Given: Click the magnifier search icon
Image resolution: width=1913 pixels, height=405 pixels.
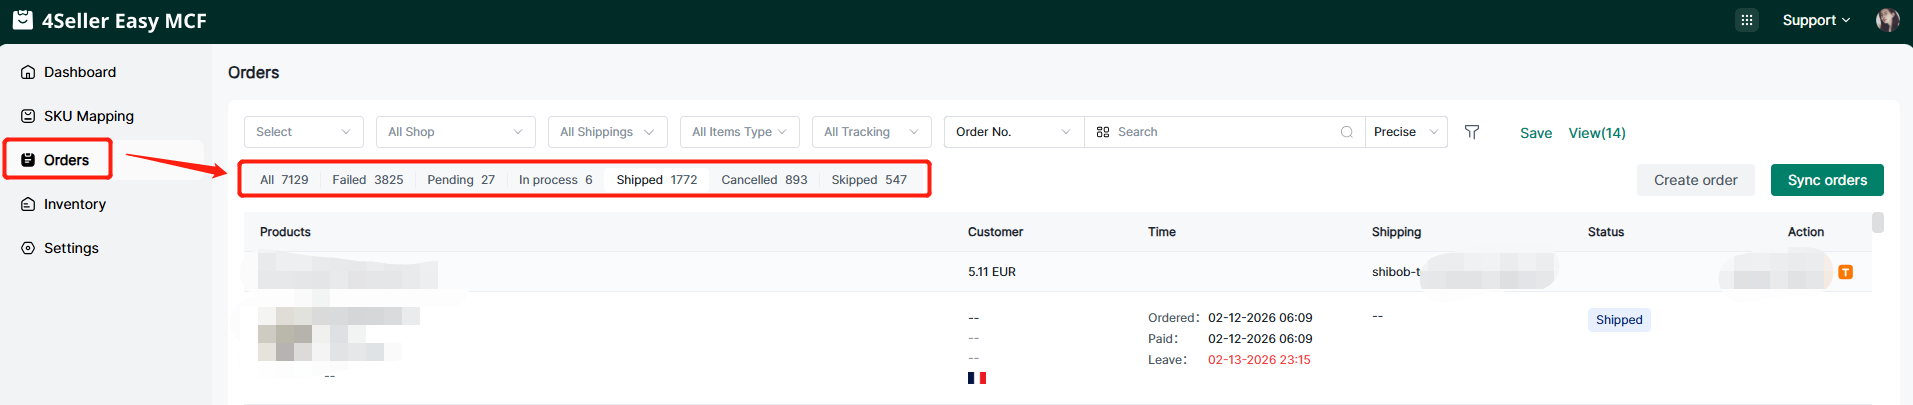Looking at the screenshot, I should [x=1347, y=132].
